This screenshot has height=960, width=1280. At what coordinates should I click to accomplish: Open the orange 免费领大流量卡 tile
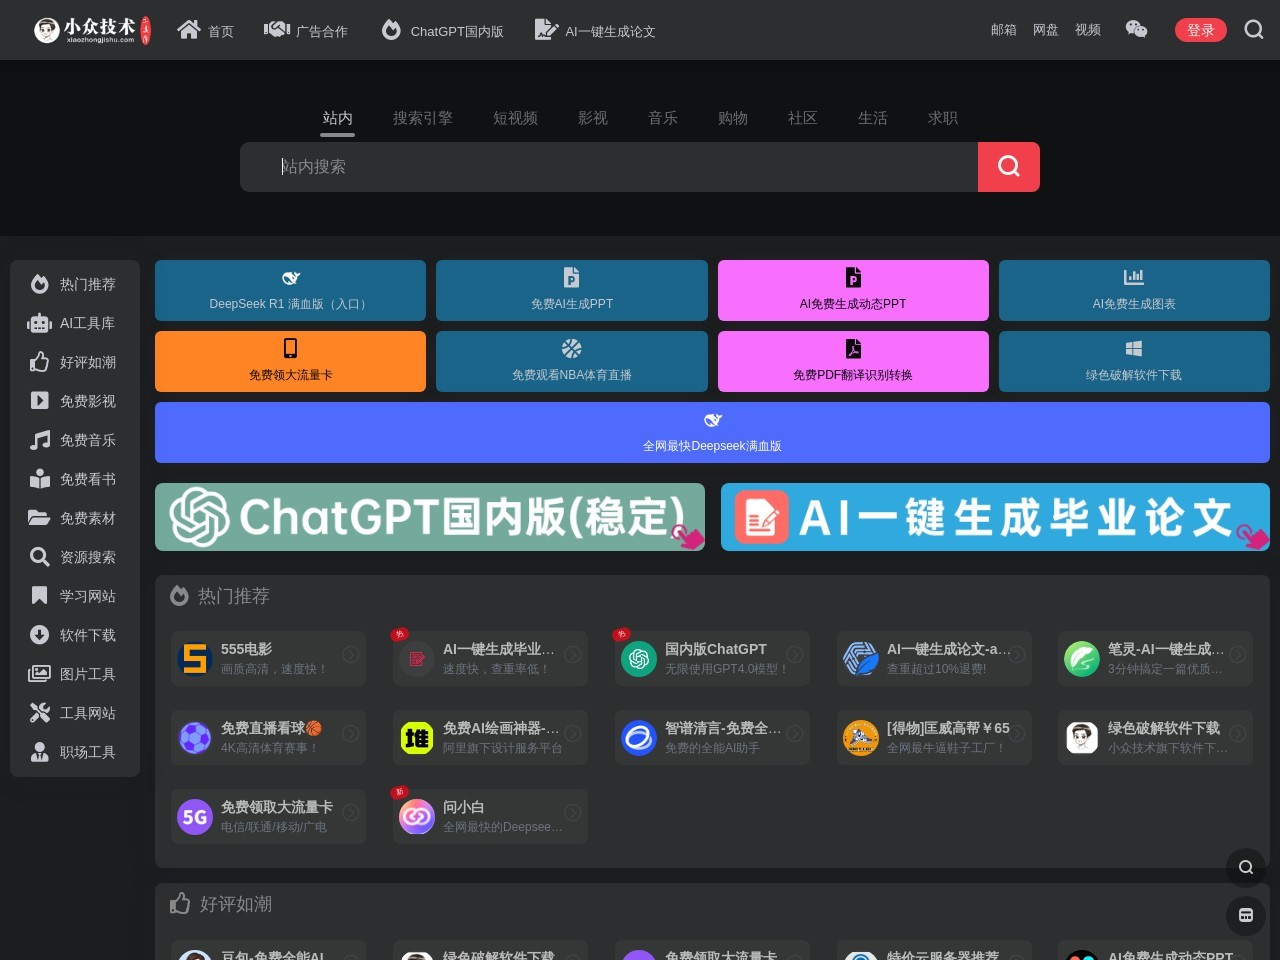click(x=290, y=362)
